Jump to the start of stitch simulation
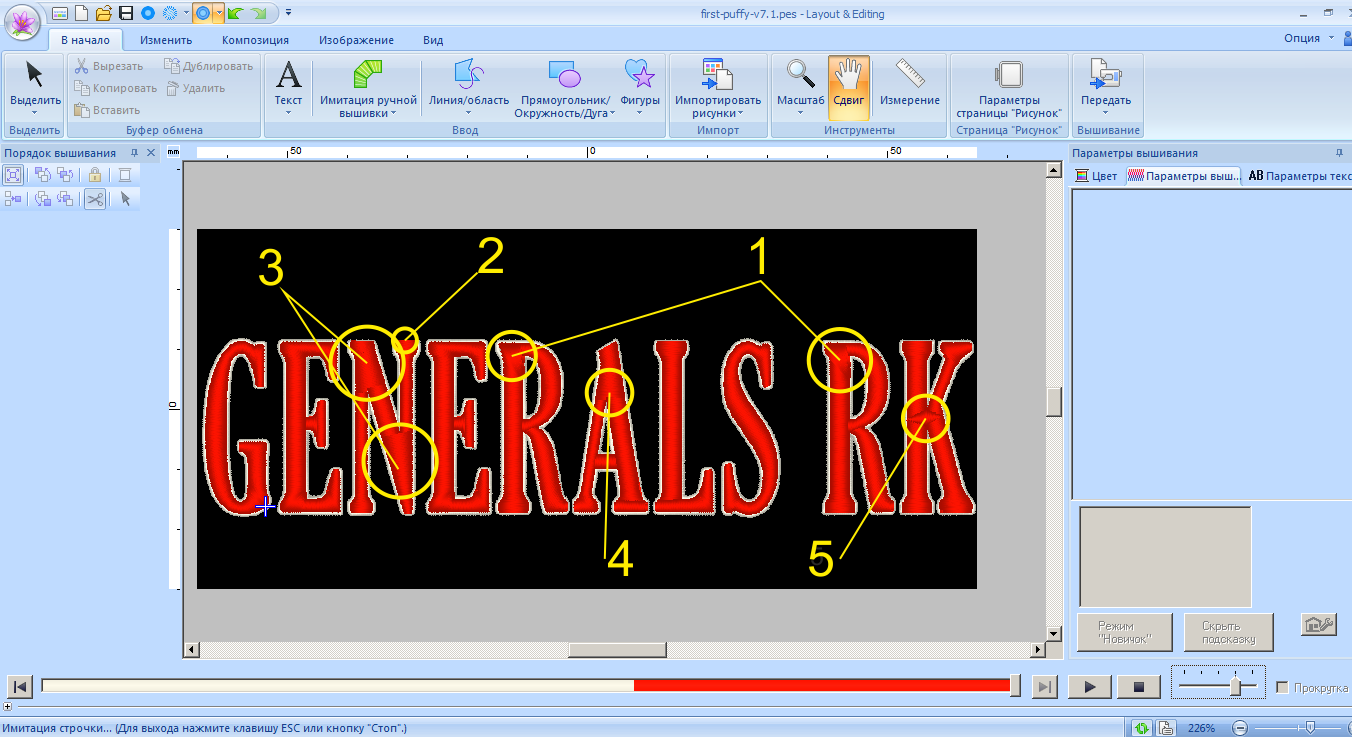The height and width of the screenshot is (737, 1352). pos(19,687)
